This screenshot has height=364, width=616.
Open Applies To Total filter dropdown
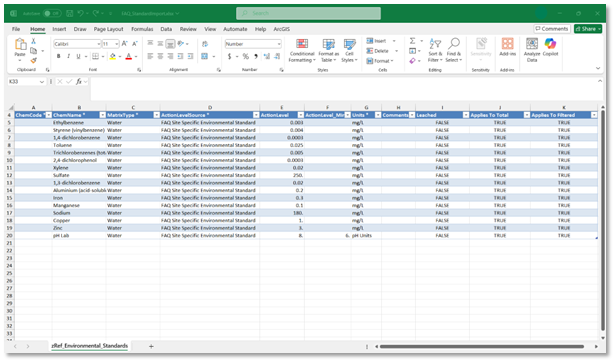click(x=526, y=115)
